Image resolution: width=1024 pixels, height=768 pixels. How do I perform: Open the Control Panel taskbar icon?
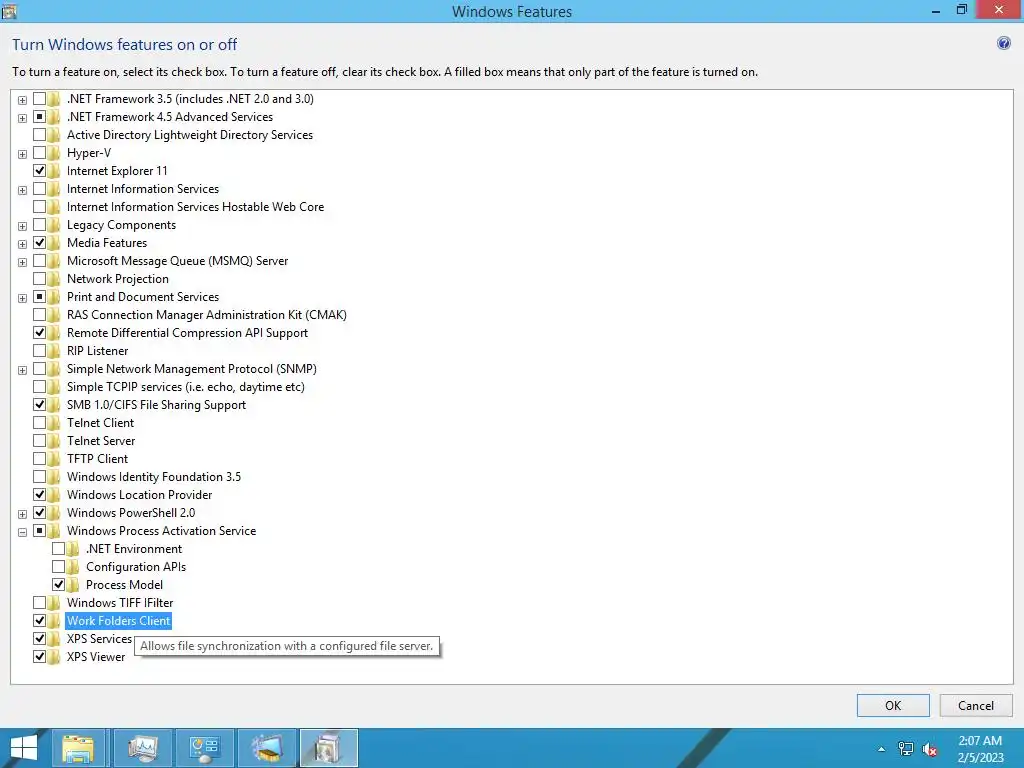coord(204,748)
